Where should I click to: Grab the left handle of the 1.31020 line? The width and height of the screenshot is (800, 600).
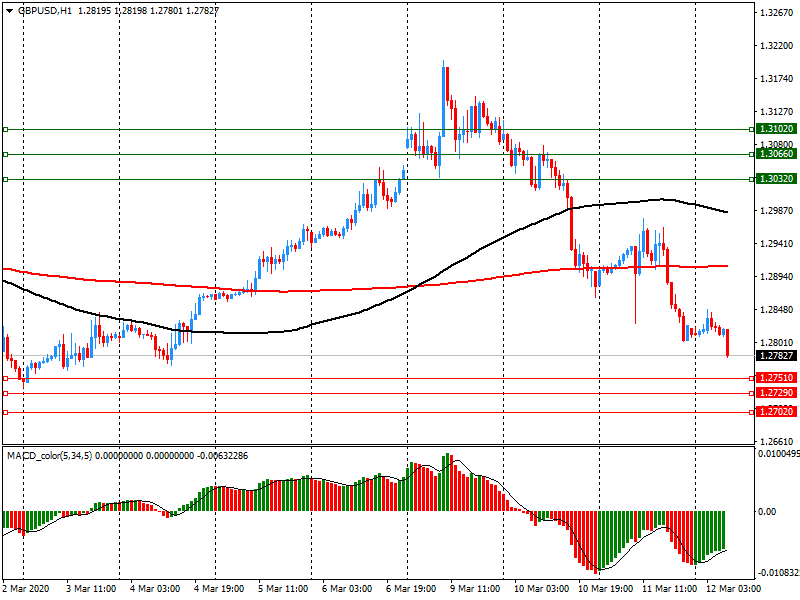point(6,130)
